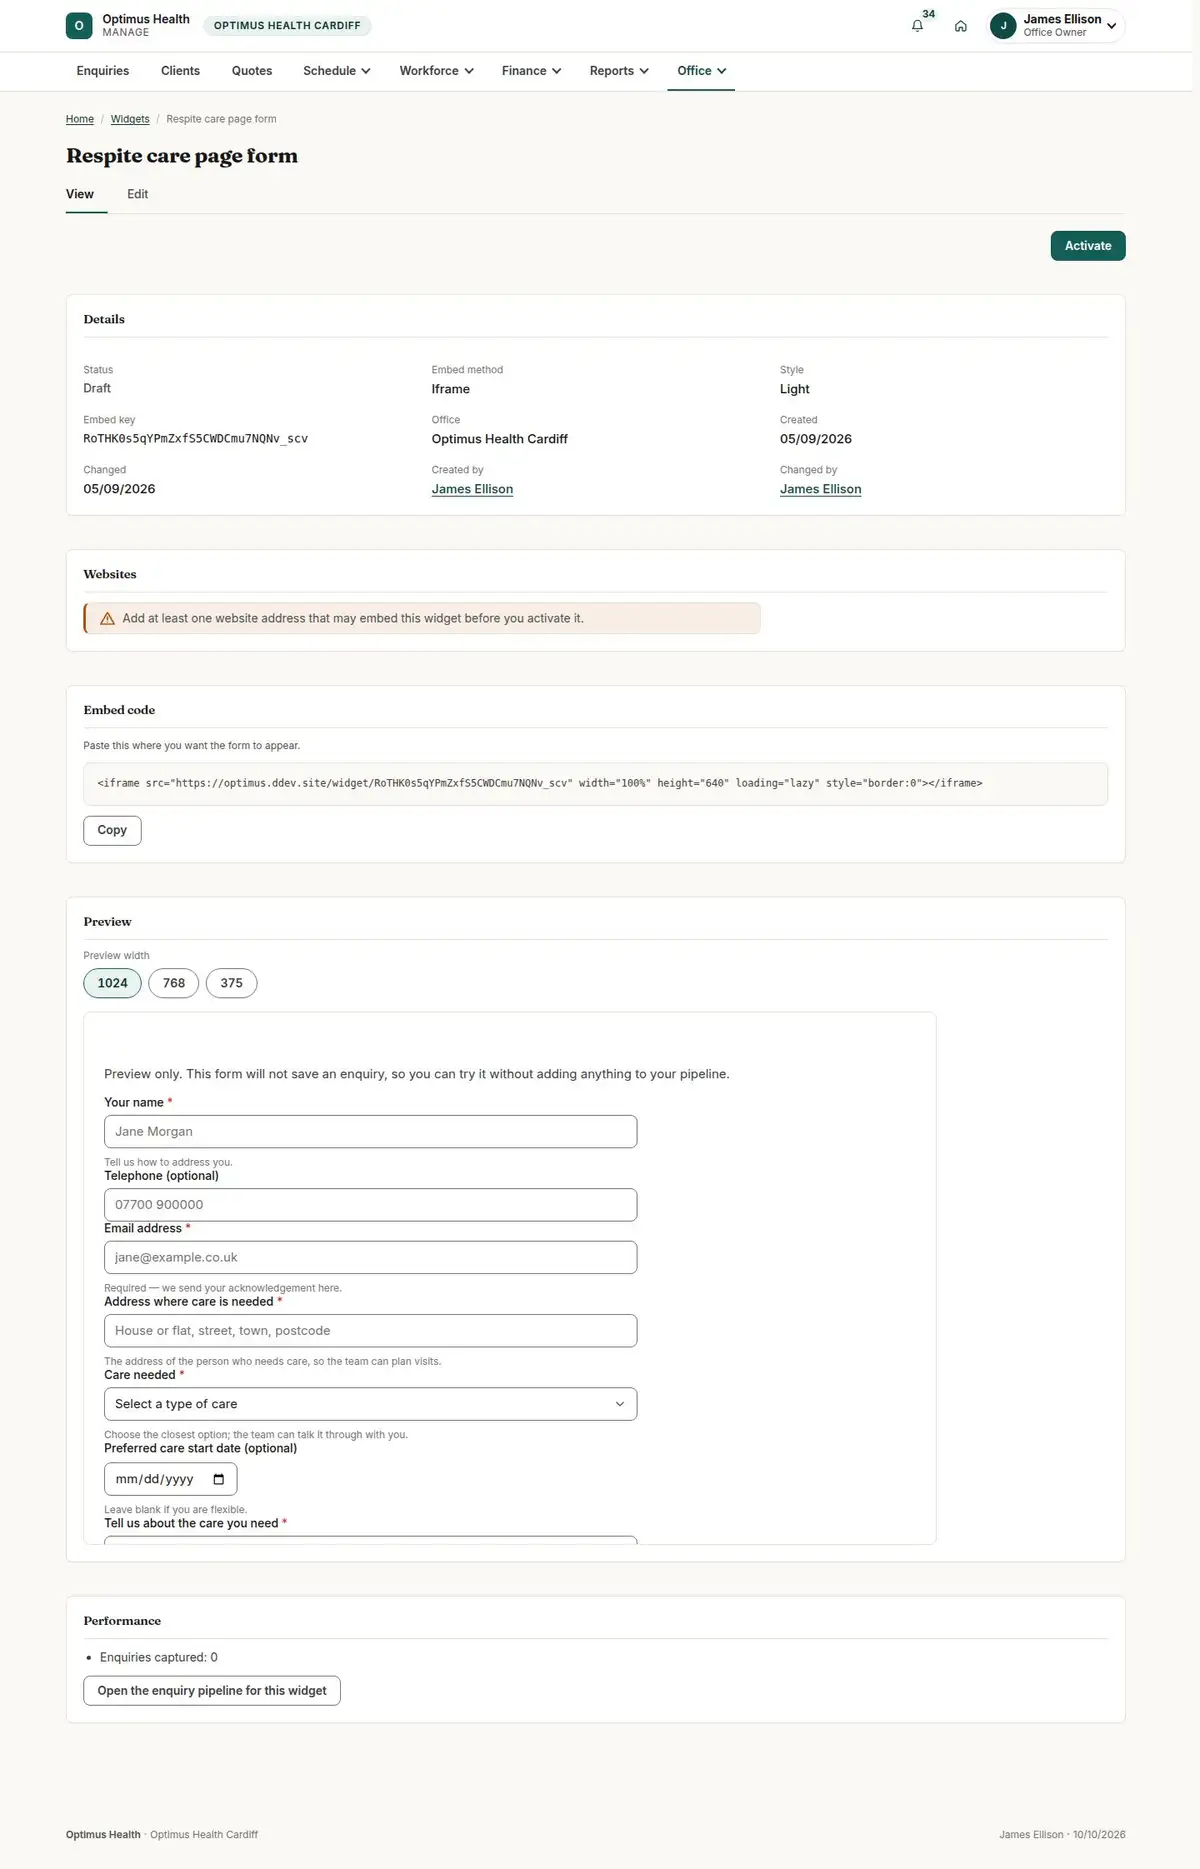Switch to the Edit tab
The width and height of the screenshot is (1200, 1869).
point(137,194)
